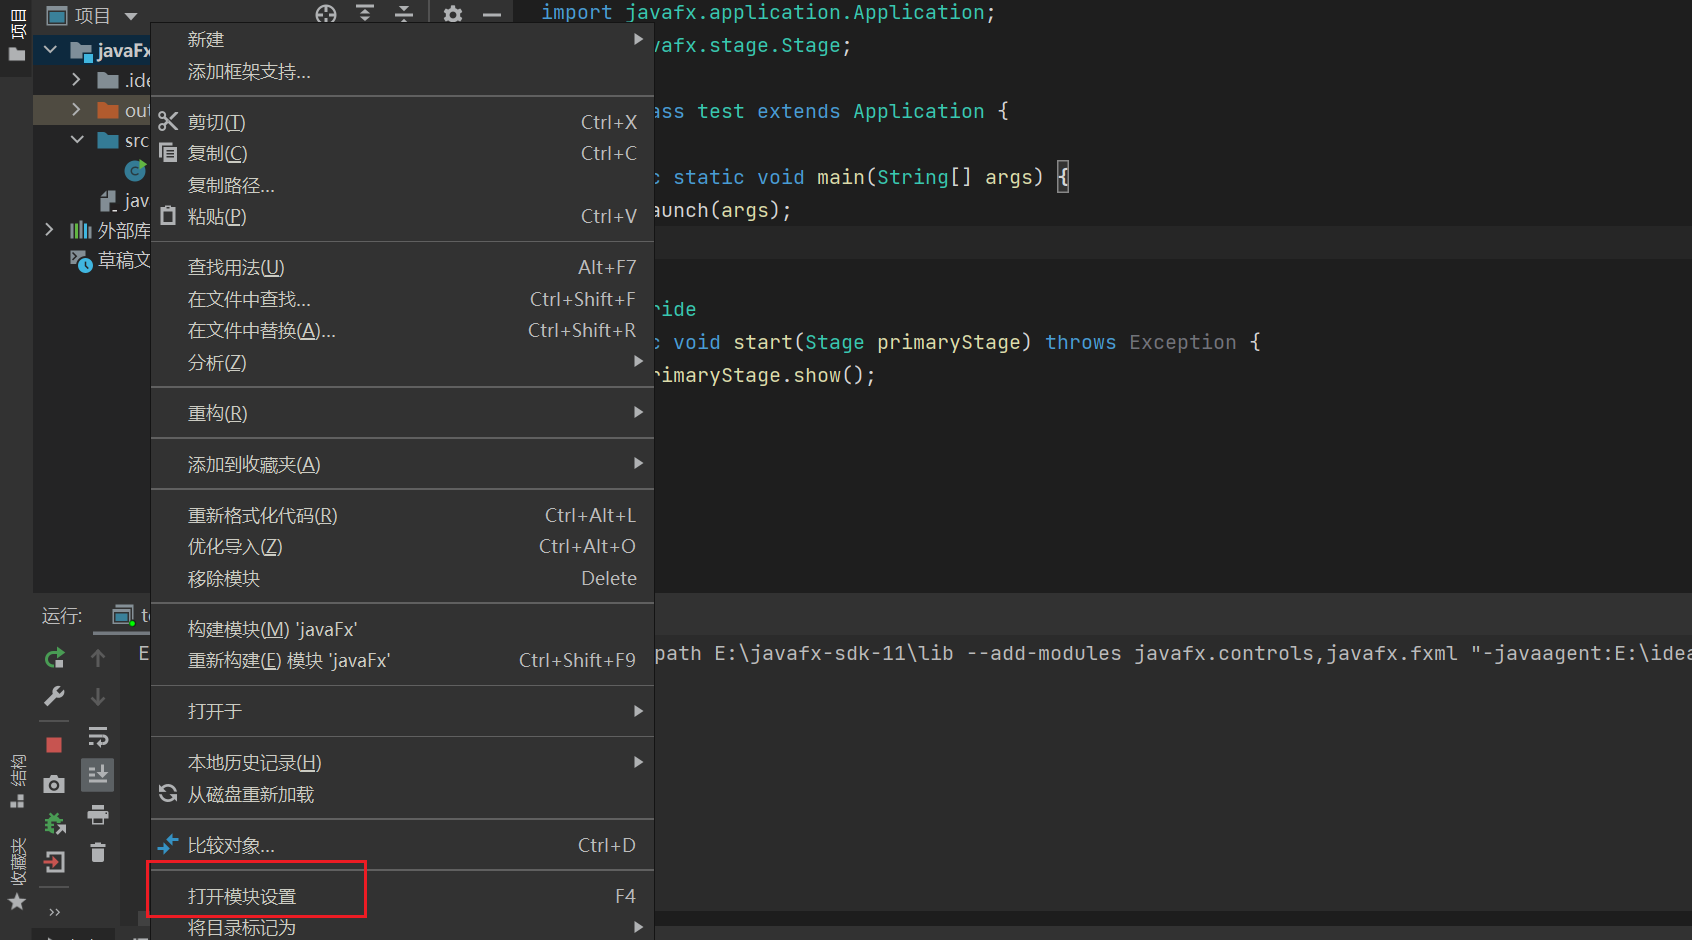Click the green bug icon in Run panel

[x=55, y=823]
